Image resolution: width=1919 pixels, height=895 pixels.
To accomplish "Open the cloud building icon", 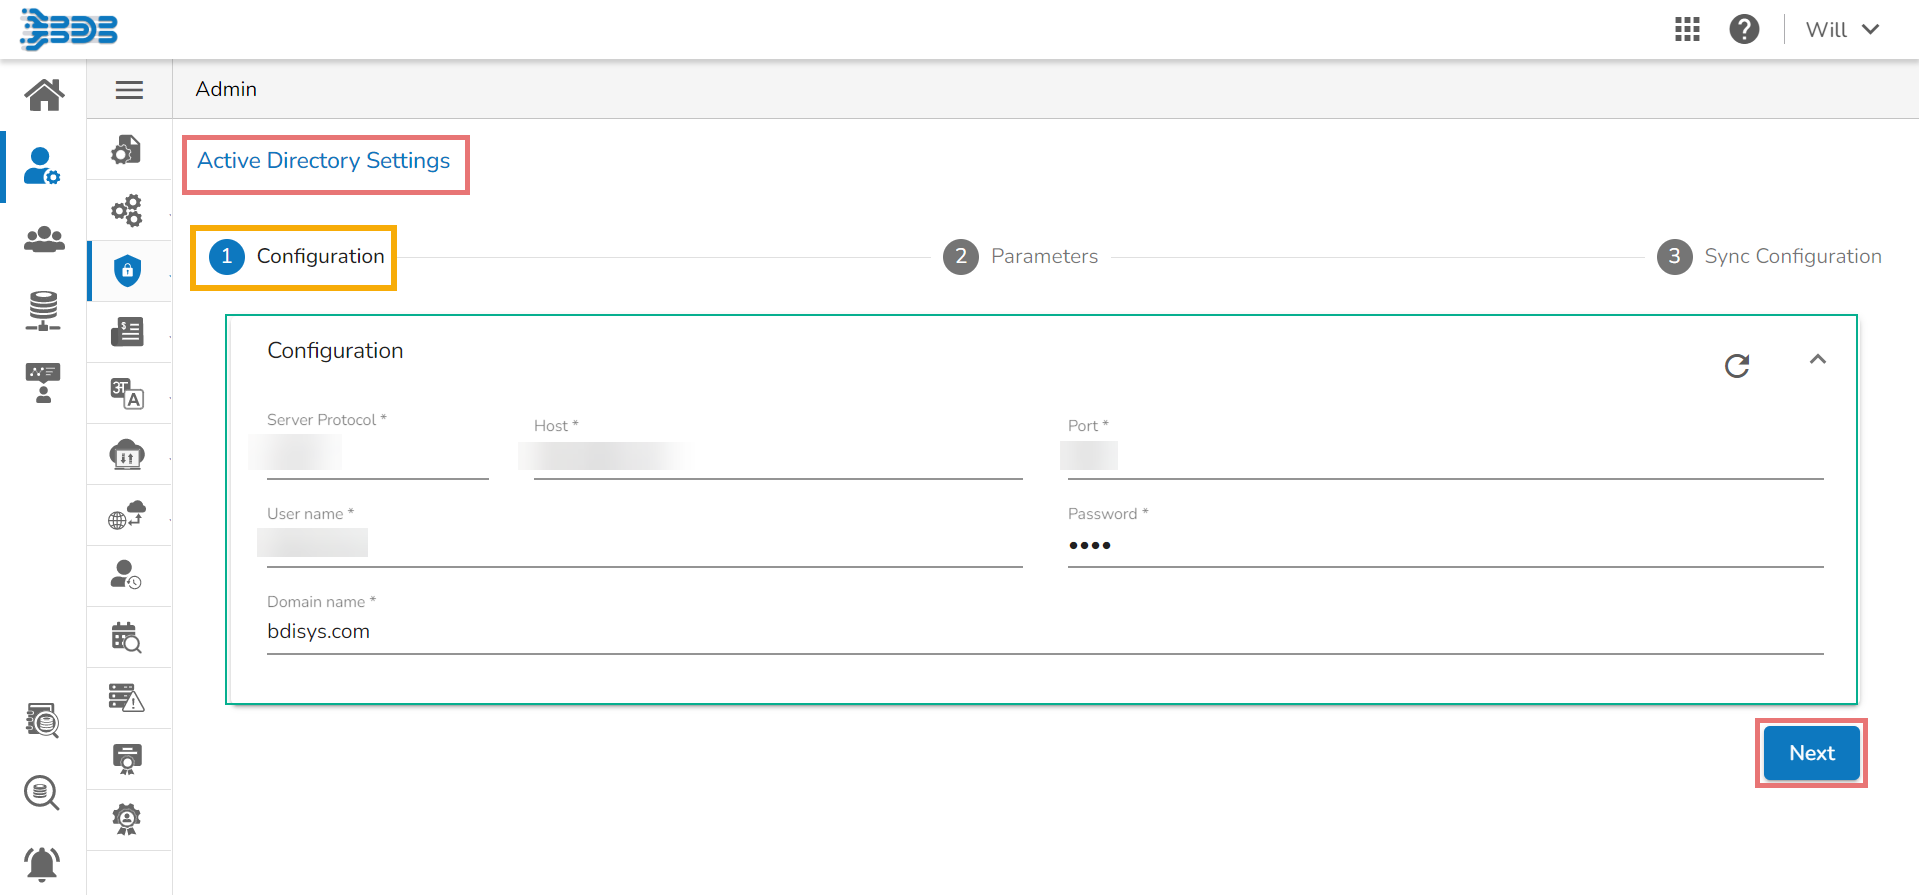I will 127,454.
